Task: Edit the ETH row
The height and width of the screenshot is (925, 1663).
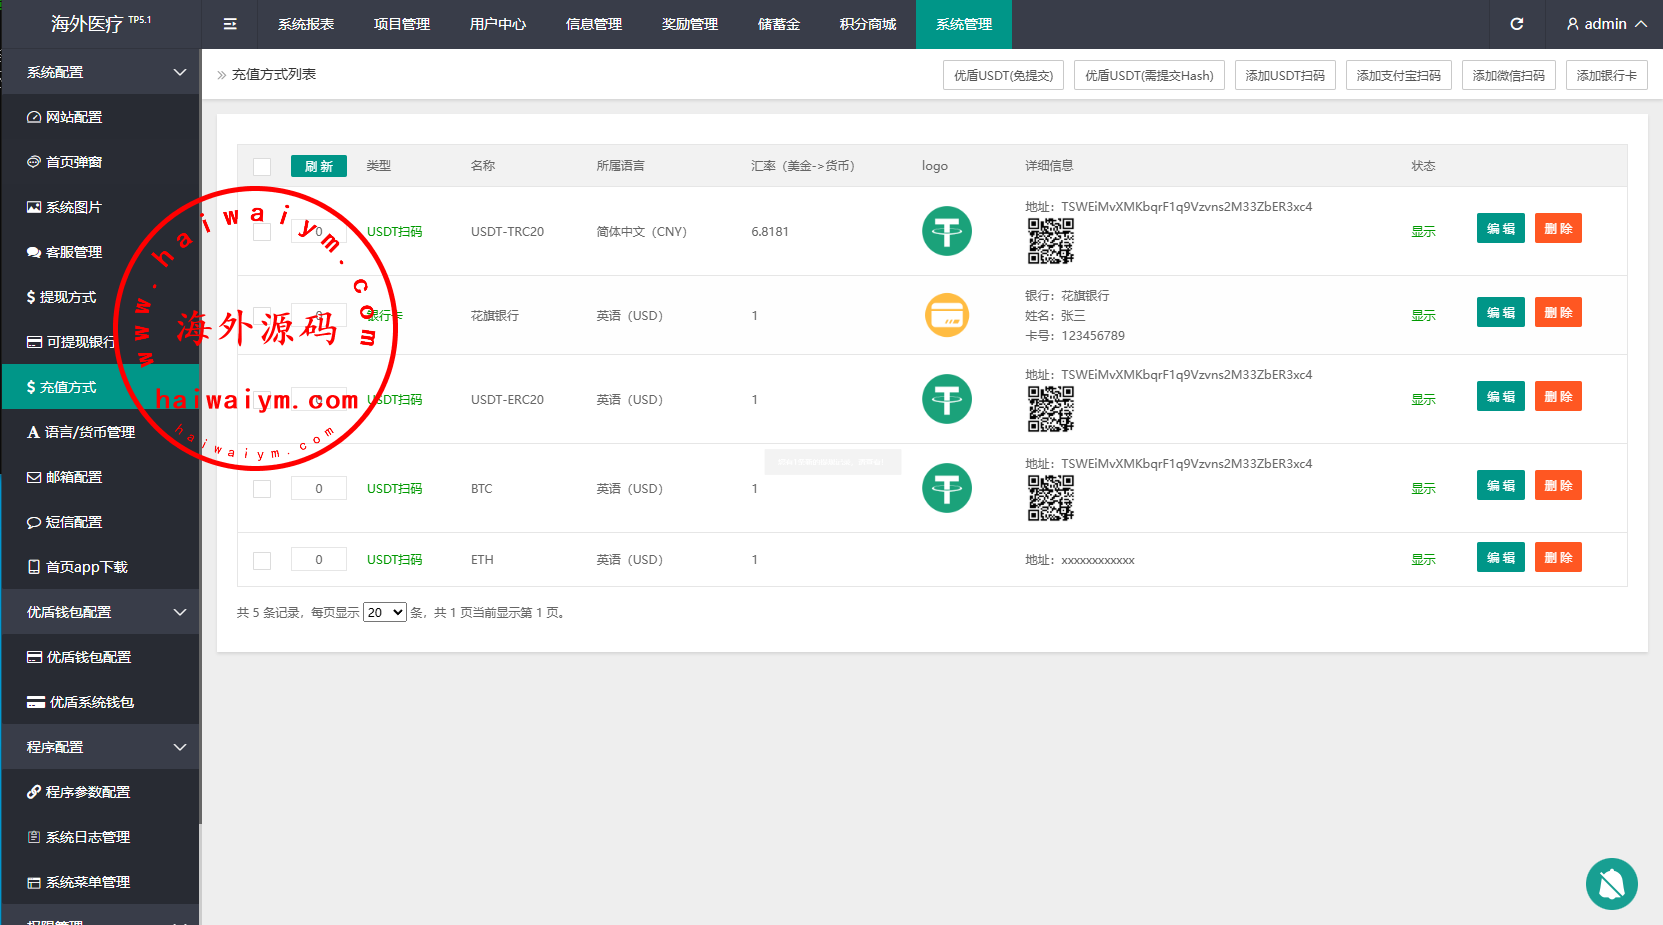Action: tap(1500, 557)
